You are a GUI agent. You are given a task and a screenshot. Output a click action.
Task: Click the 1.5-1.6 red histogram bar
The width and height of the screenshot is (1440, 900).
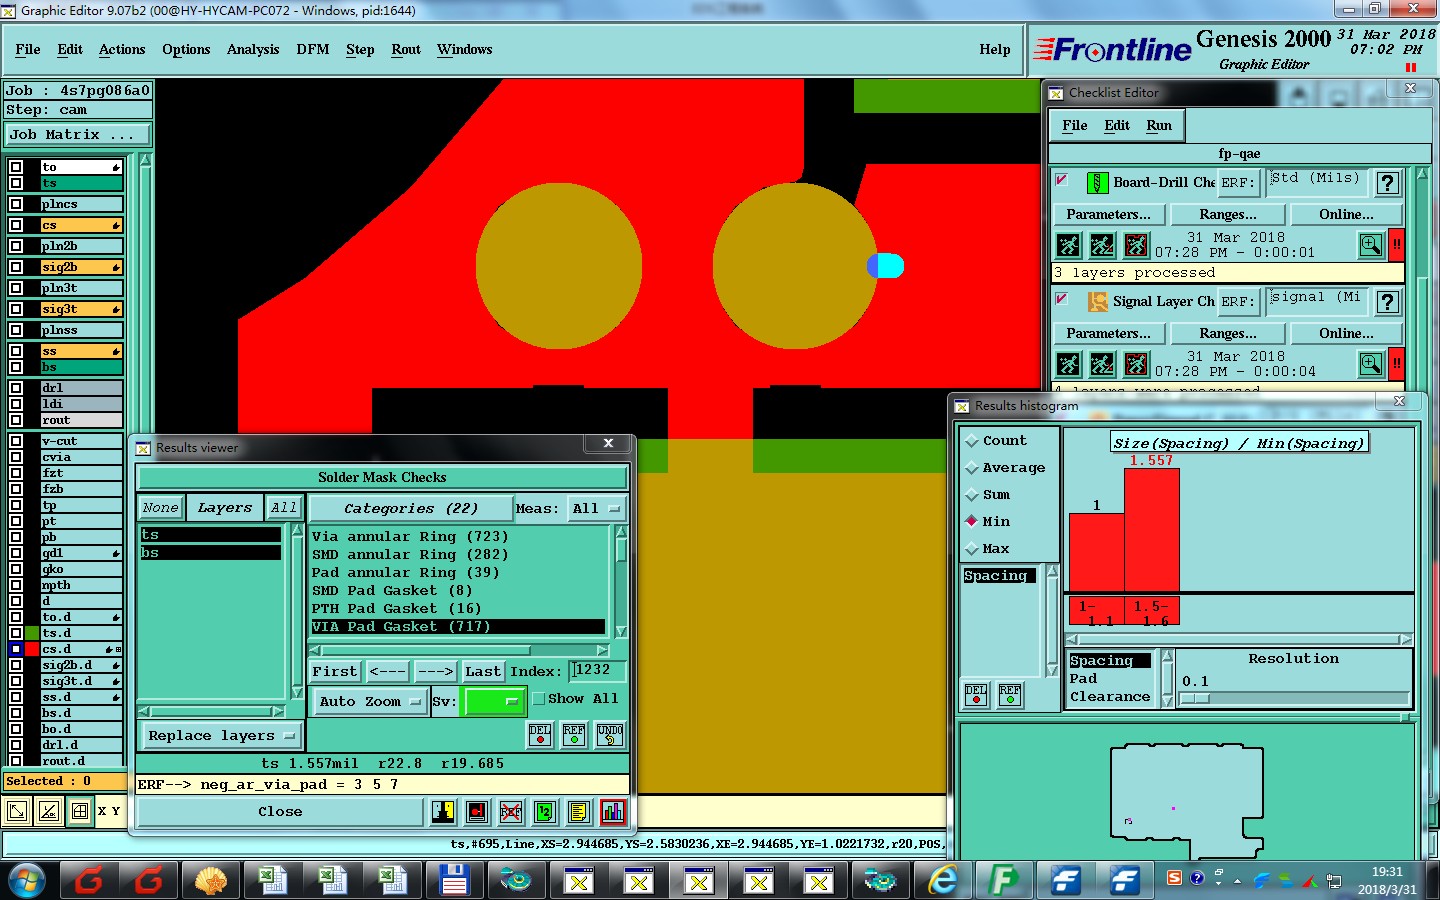click(1152, 530)
